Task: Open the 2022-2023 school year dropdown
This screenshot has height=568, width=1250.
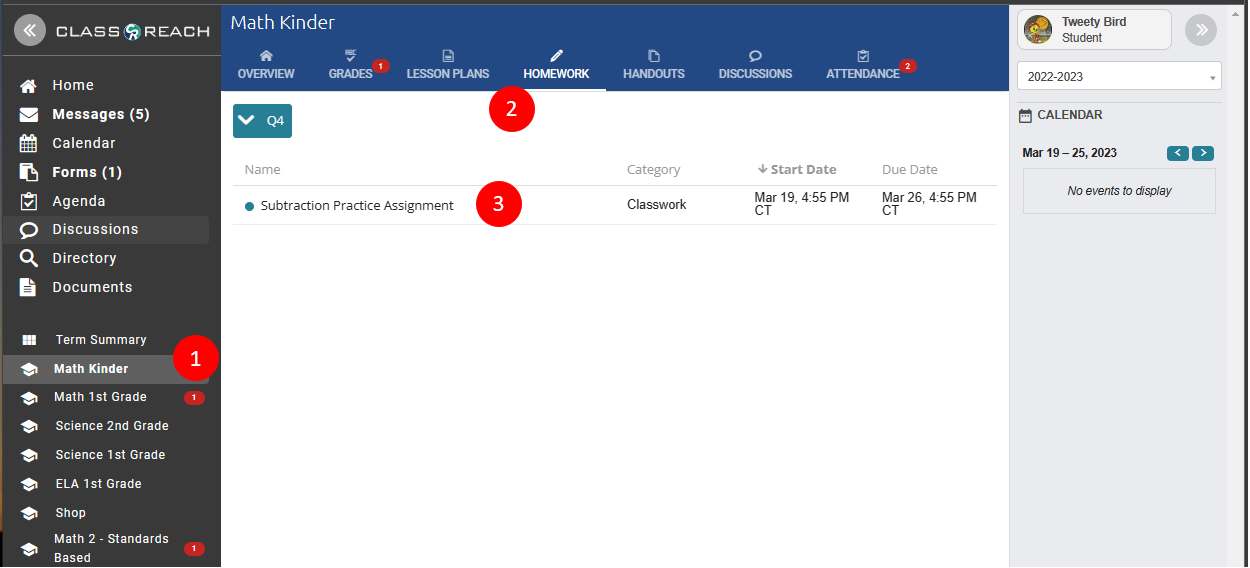Action: (1118, 77)
